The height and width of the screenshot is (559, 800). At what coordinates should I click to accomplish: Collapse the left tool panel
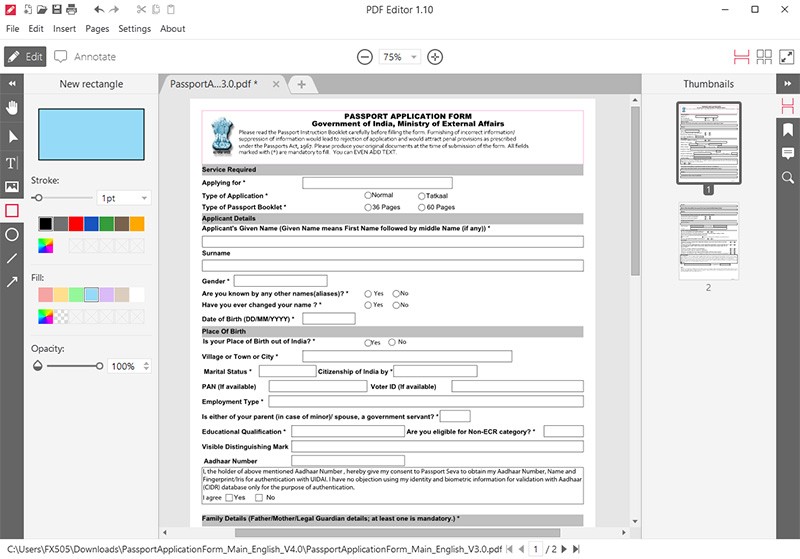click(x=12, y=83)
